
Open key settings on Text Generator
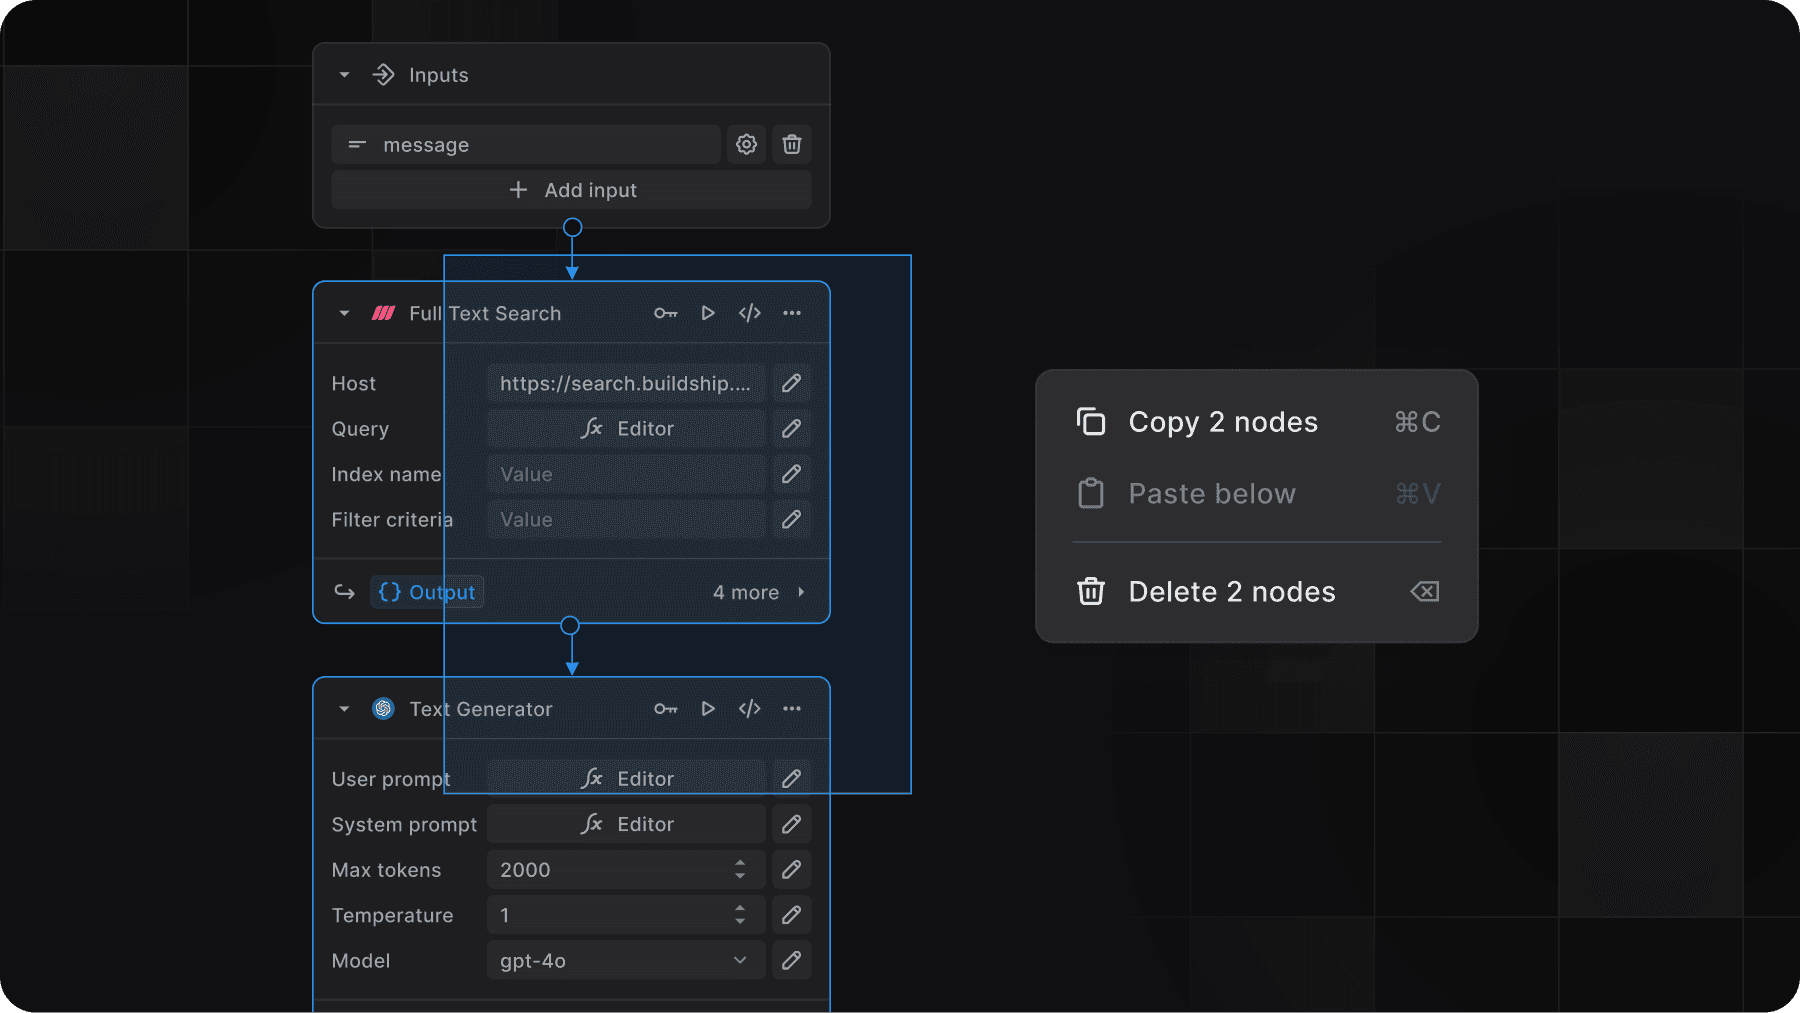coord(666,709)
